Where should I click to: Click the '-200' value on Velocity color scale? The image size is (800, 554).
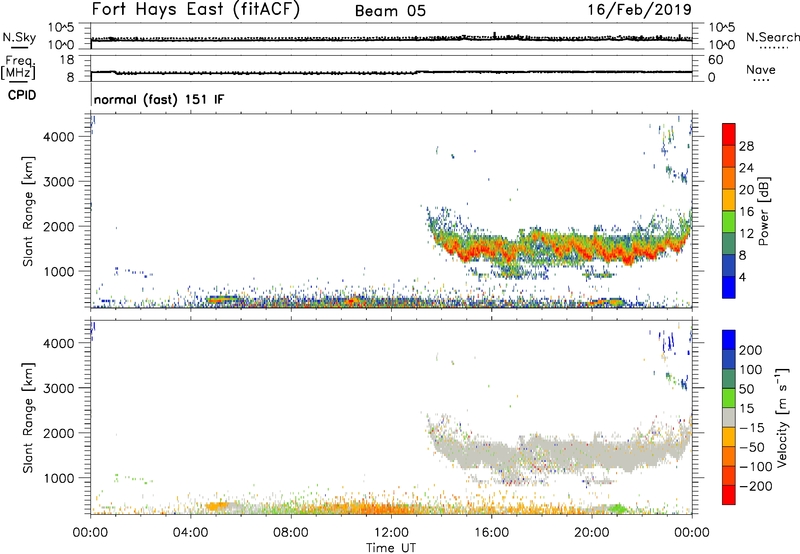tap(755, 486)
